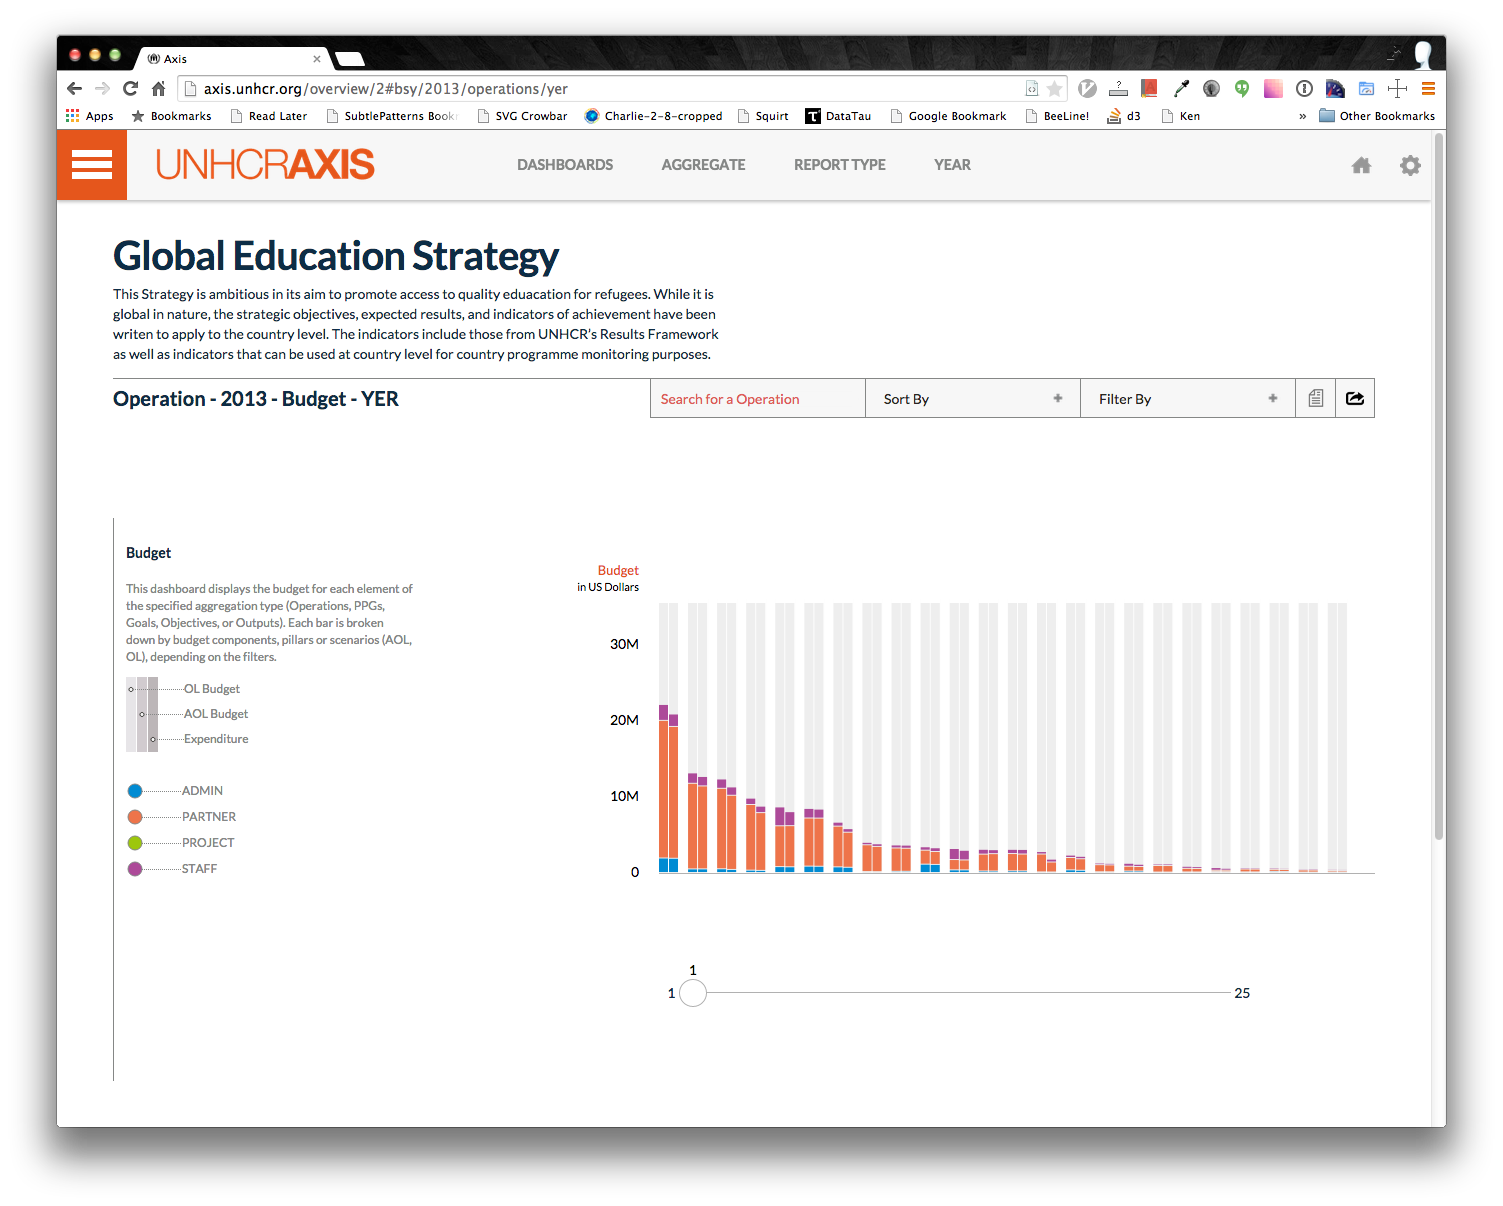Viewport: 1503px width, 1206px height.
Task: Click the gray checkmark extension icon
Action: click(x=1088, y=89)
